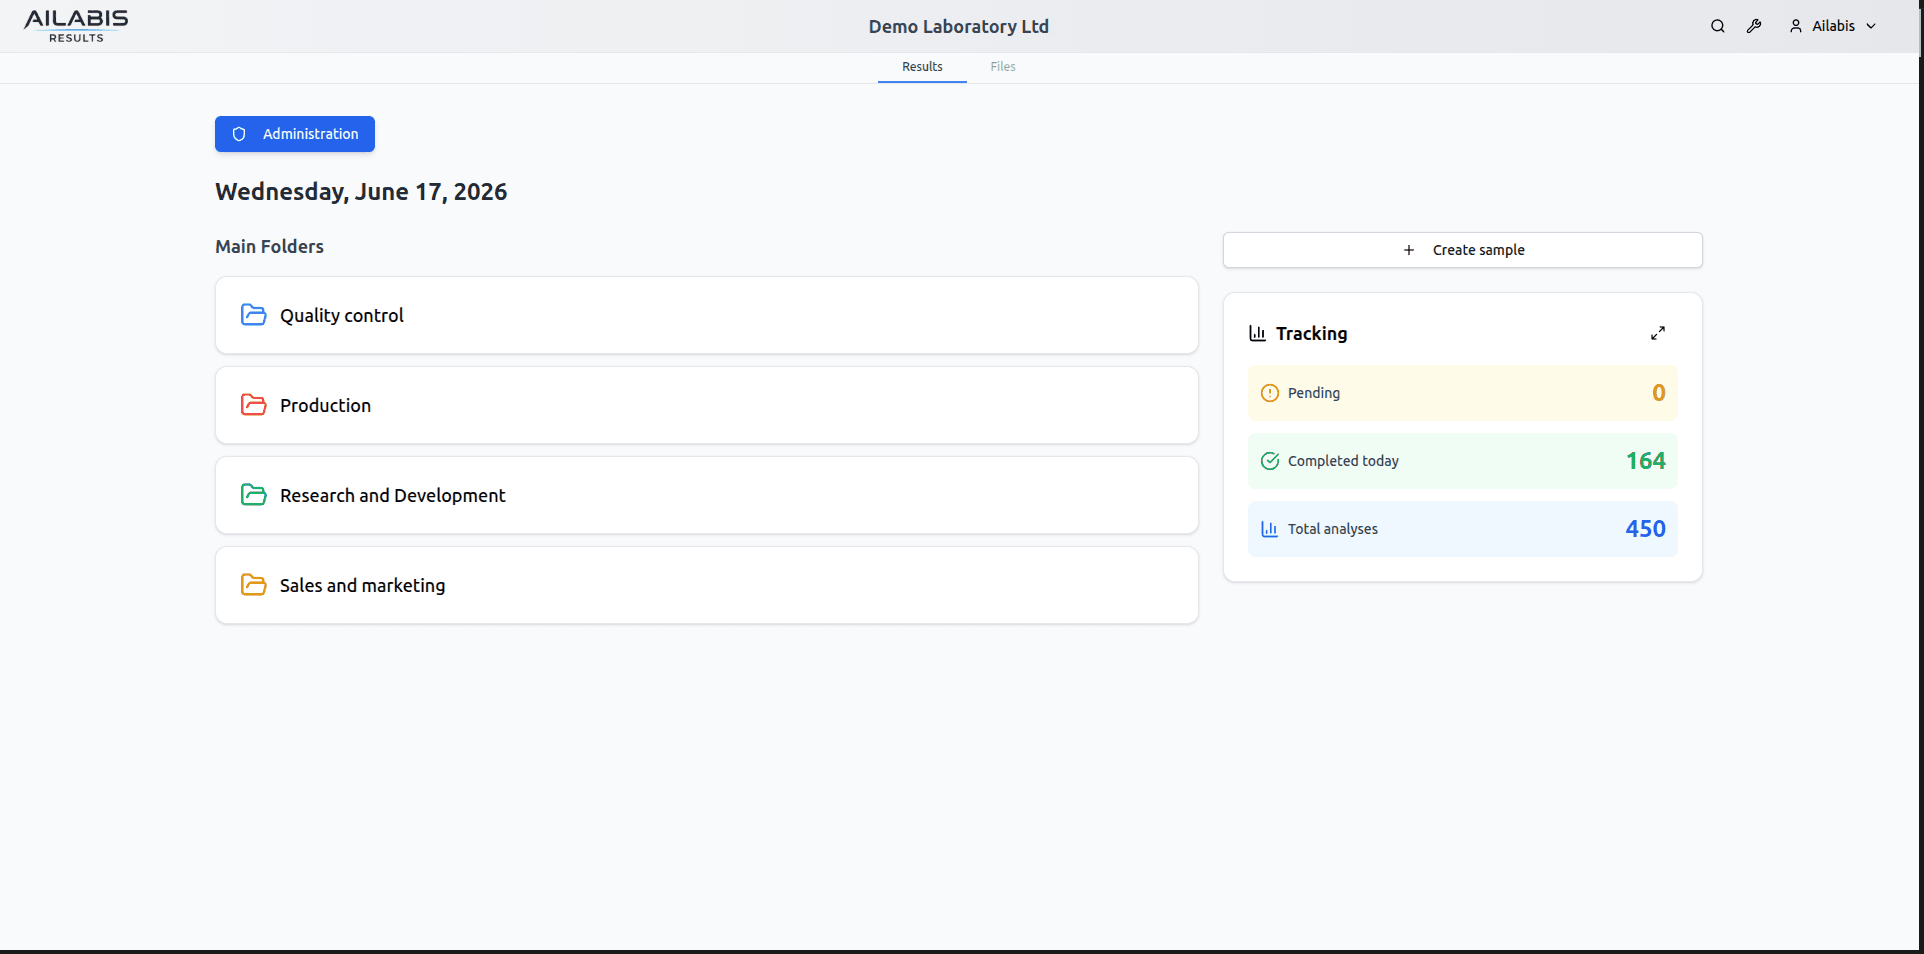Click the blue Quality control folder icon

click(x=254, y=315)
